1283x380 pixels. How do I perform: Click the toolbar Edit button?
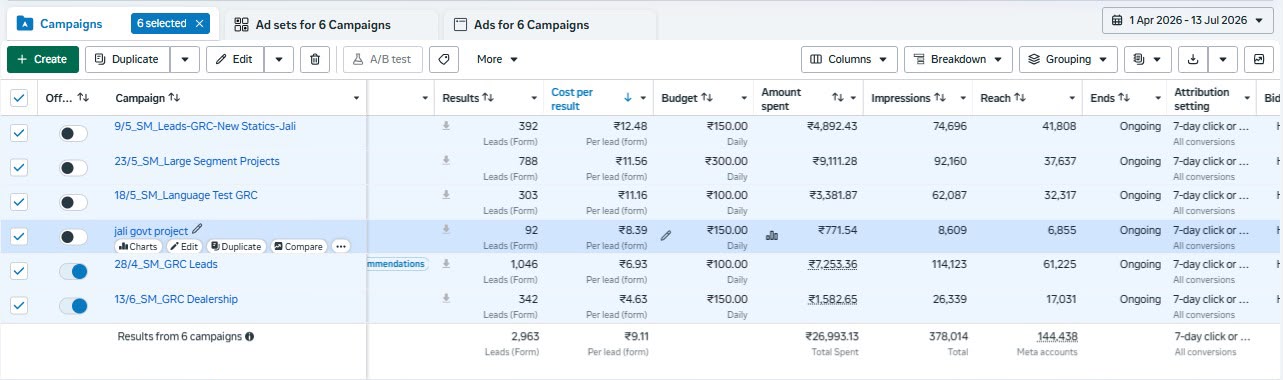point(235,59)
